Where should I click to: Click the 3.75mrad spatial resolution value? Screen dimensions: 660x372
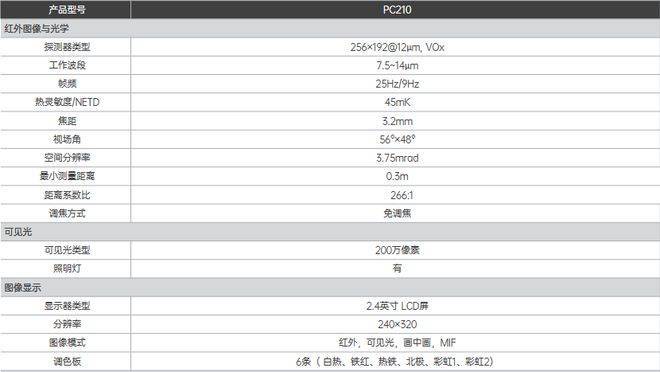397,158
